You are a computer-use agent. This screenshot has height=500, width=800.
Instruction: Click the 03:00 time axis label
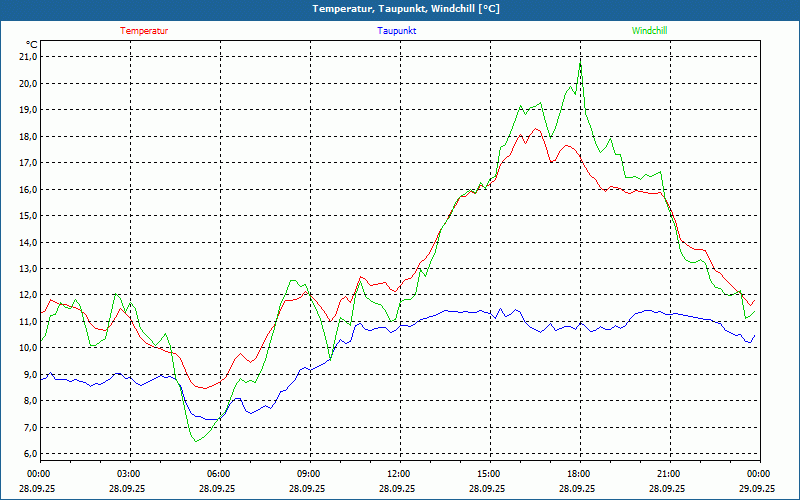tap(129, 474)
